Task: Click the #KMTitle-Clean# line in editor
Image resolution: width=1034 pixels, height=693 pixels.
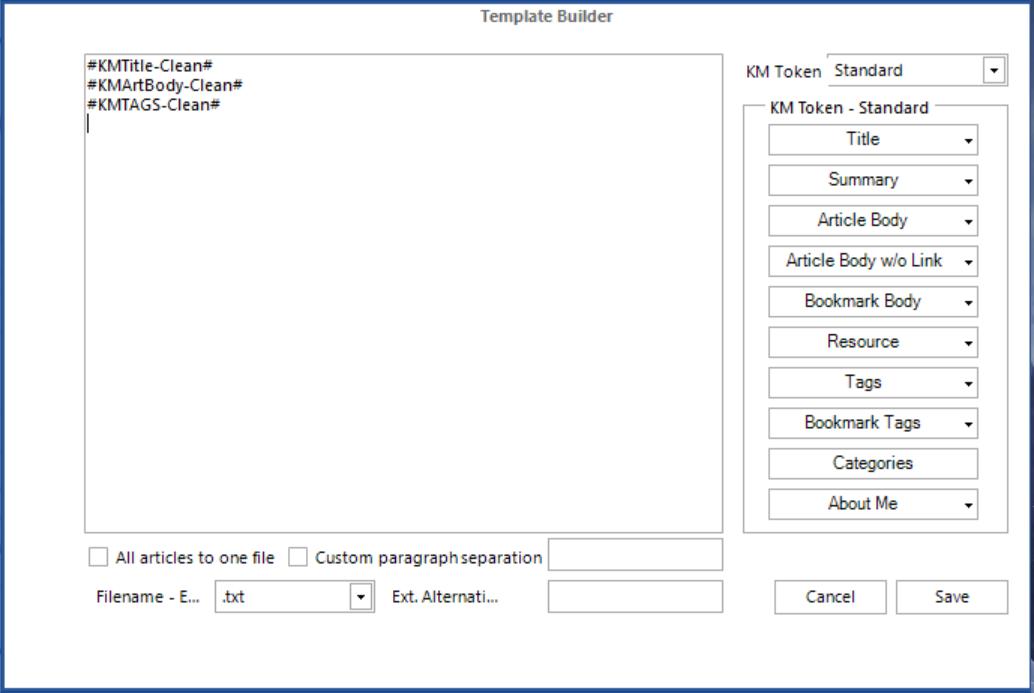Action: (149, 68)
